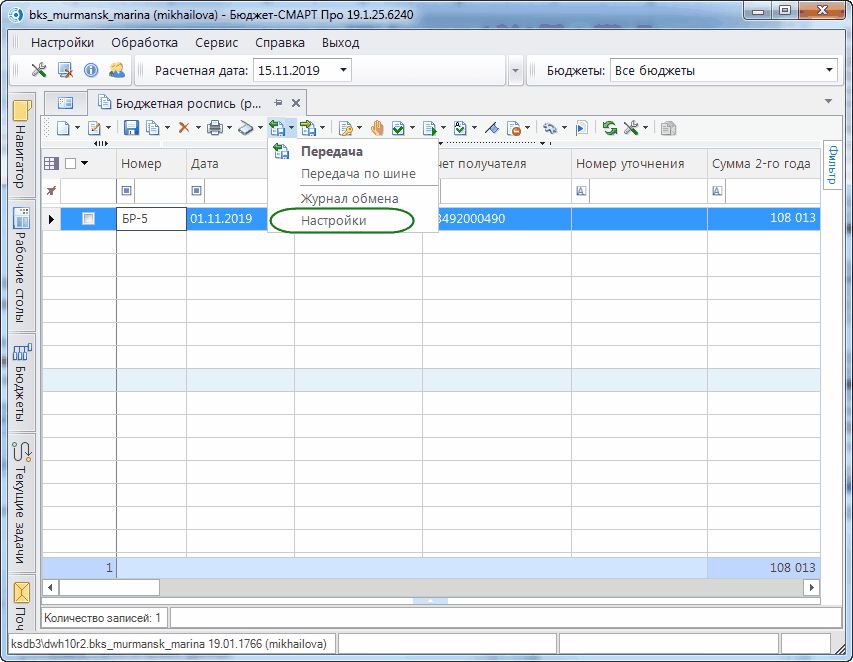
Task: Open the Расчетная дата dropdown
Action: 343,70
